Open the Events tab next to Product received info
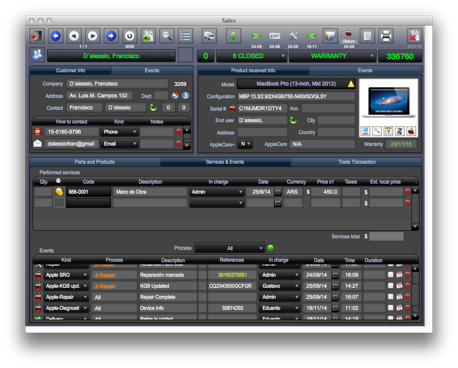 pyautogui.click(x=365, y=70)
